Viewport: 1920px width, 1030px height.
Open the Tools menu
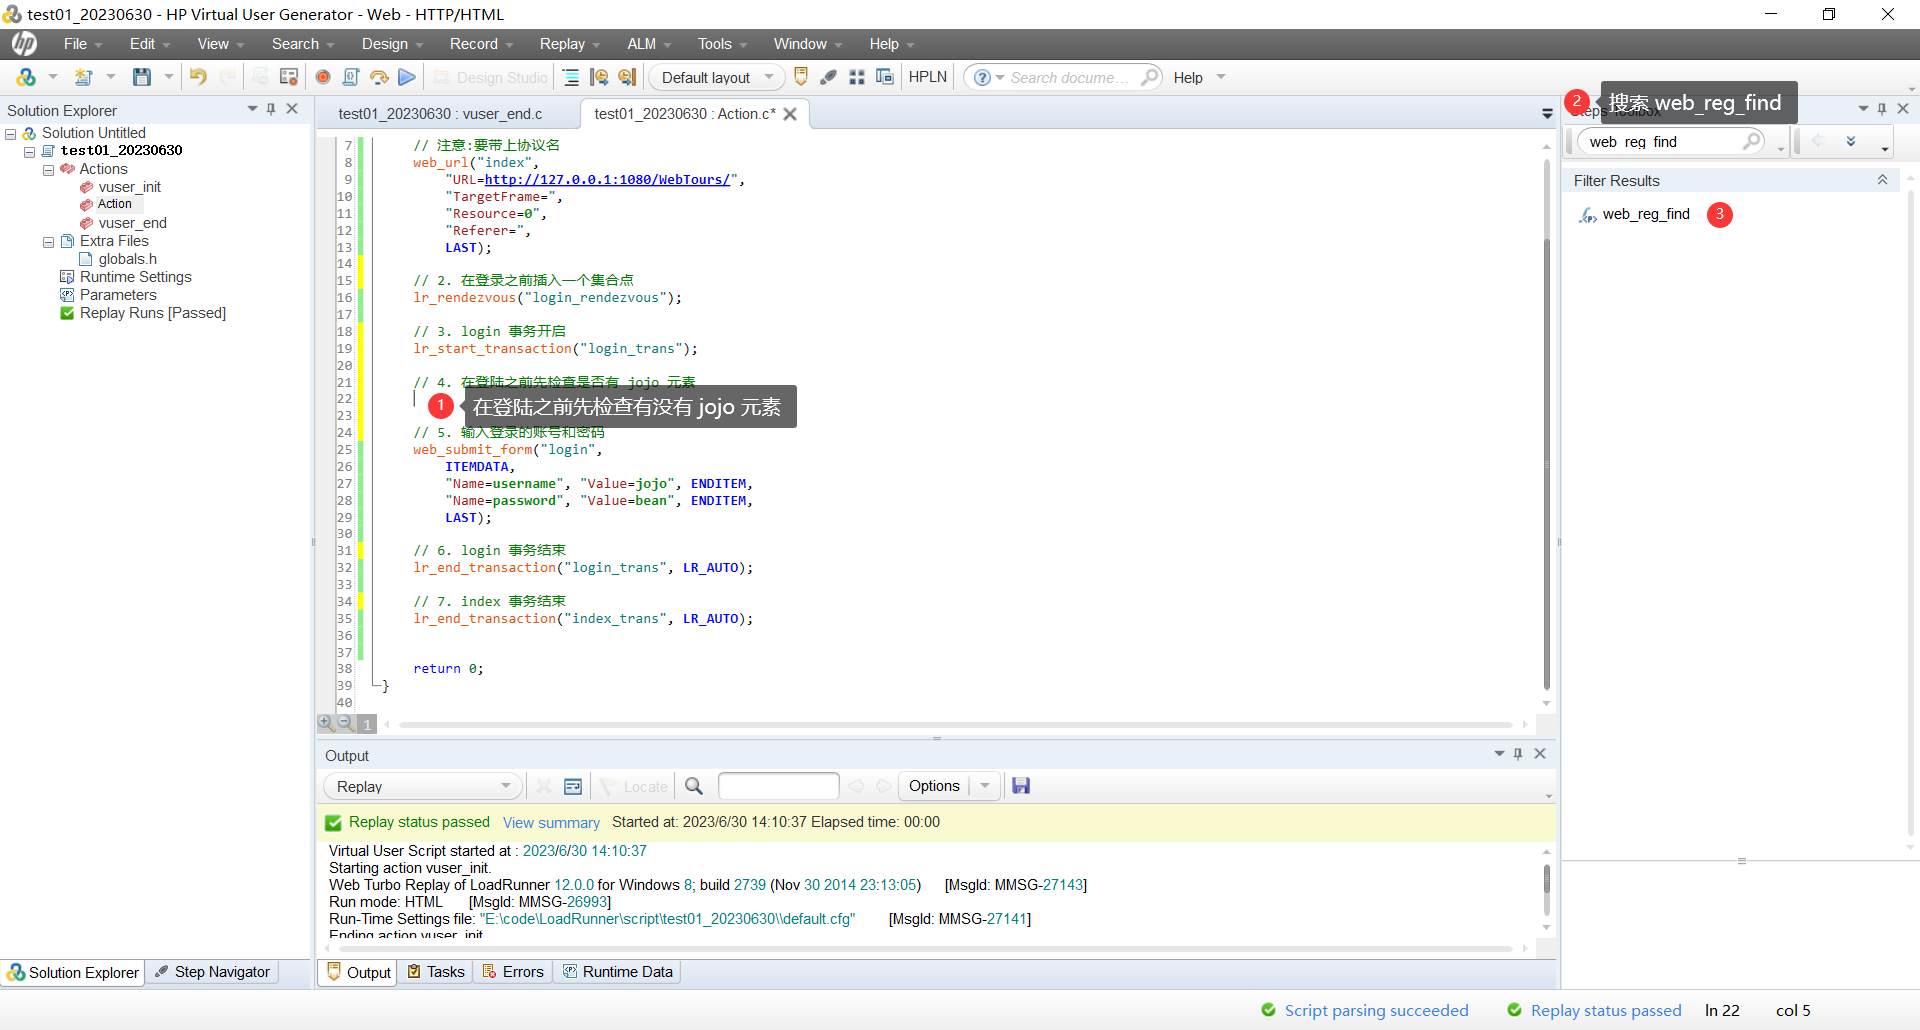point(722,44)
